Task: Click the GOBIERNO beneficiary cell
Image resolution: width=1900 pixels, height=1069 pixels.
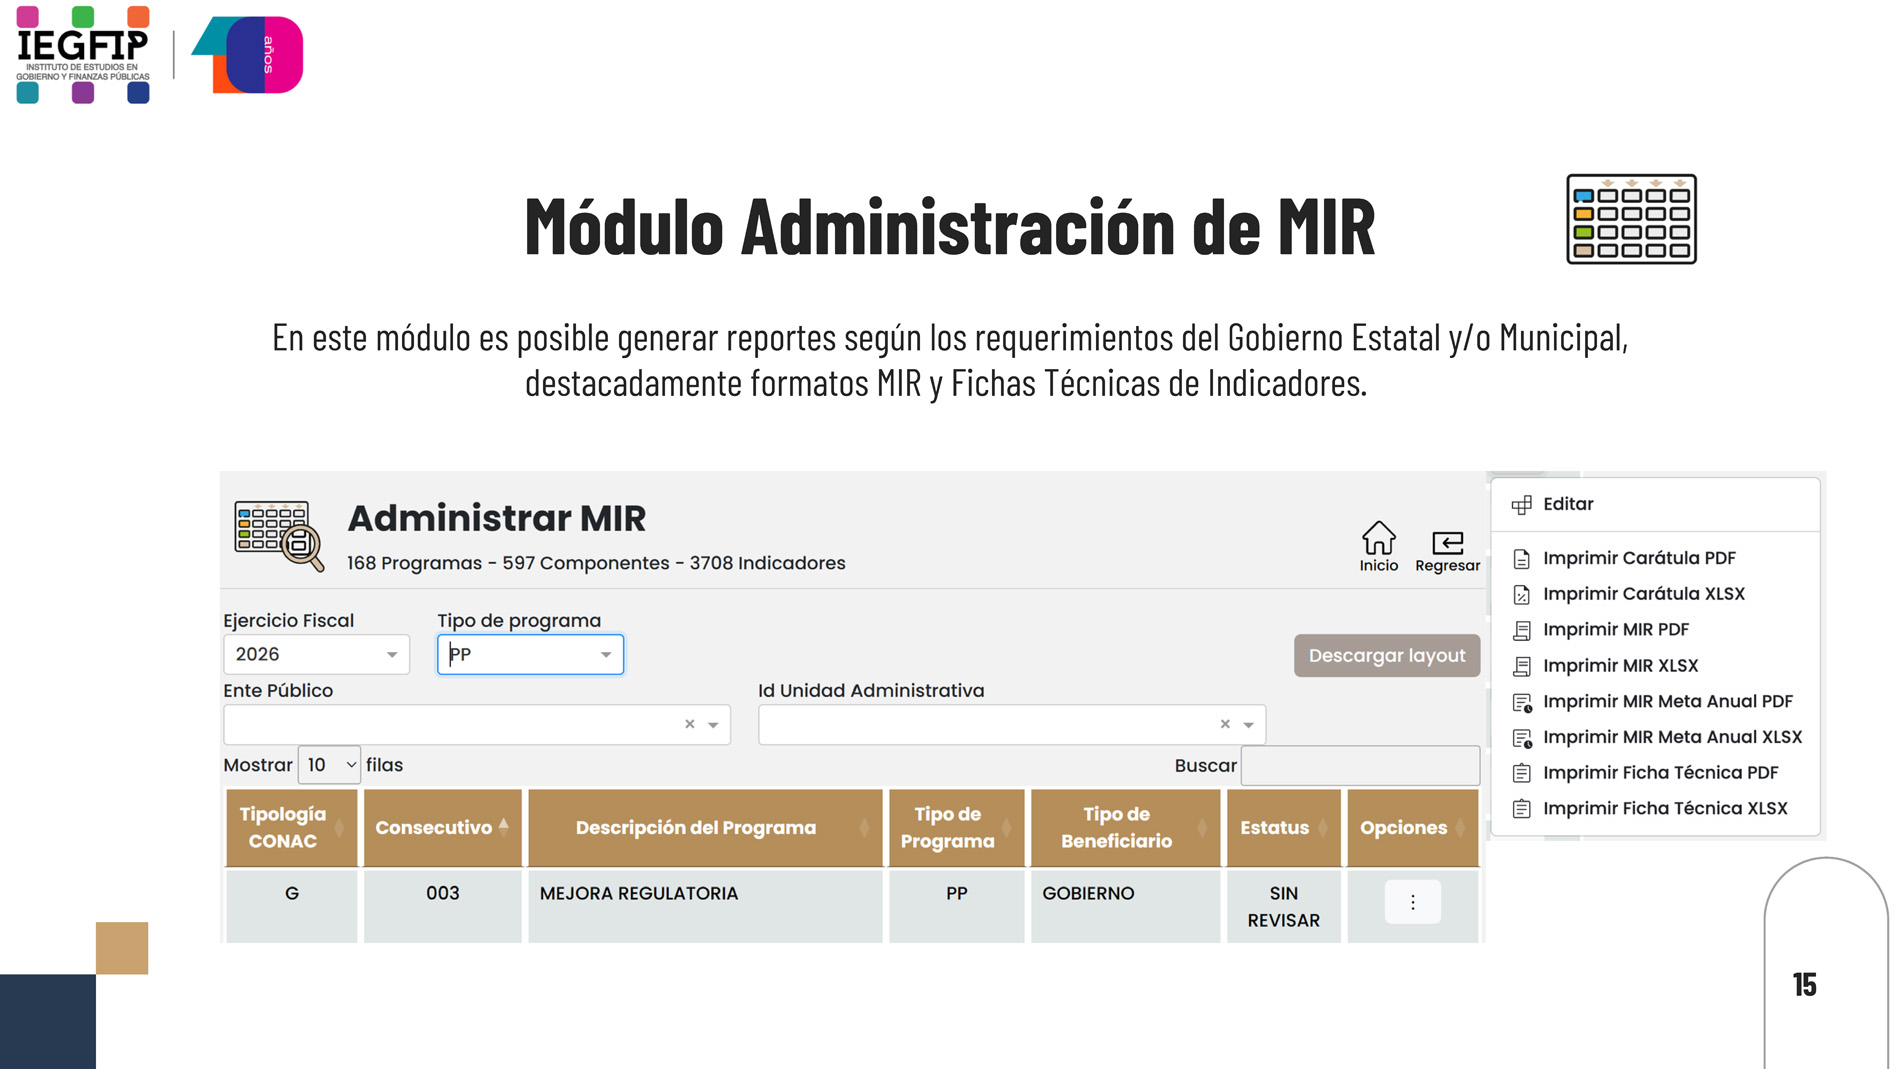Action: (1125, 906)
